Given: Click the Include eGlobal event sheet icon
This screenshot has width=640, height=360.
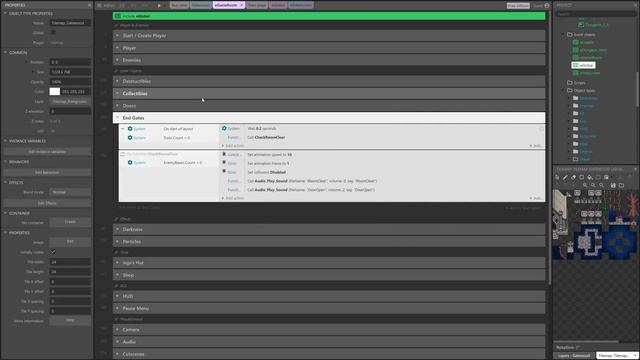Looking at the screenshot, I should (x=118, y=16).
